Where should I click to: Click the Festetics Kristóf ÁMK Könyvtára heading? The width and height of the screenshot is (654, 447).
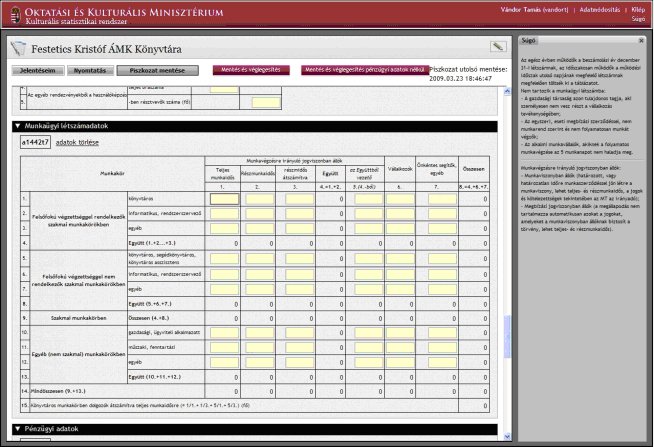(x=106, y=49)
